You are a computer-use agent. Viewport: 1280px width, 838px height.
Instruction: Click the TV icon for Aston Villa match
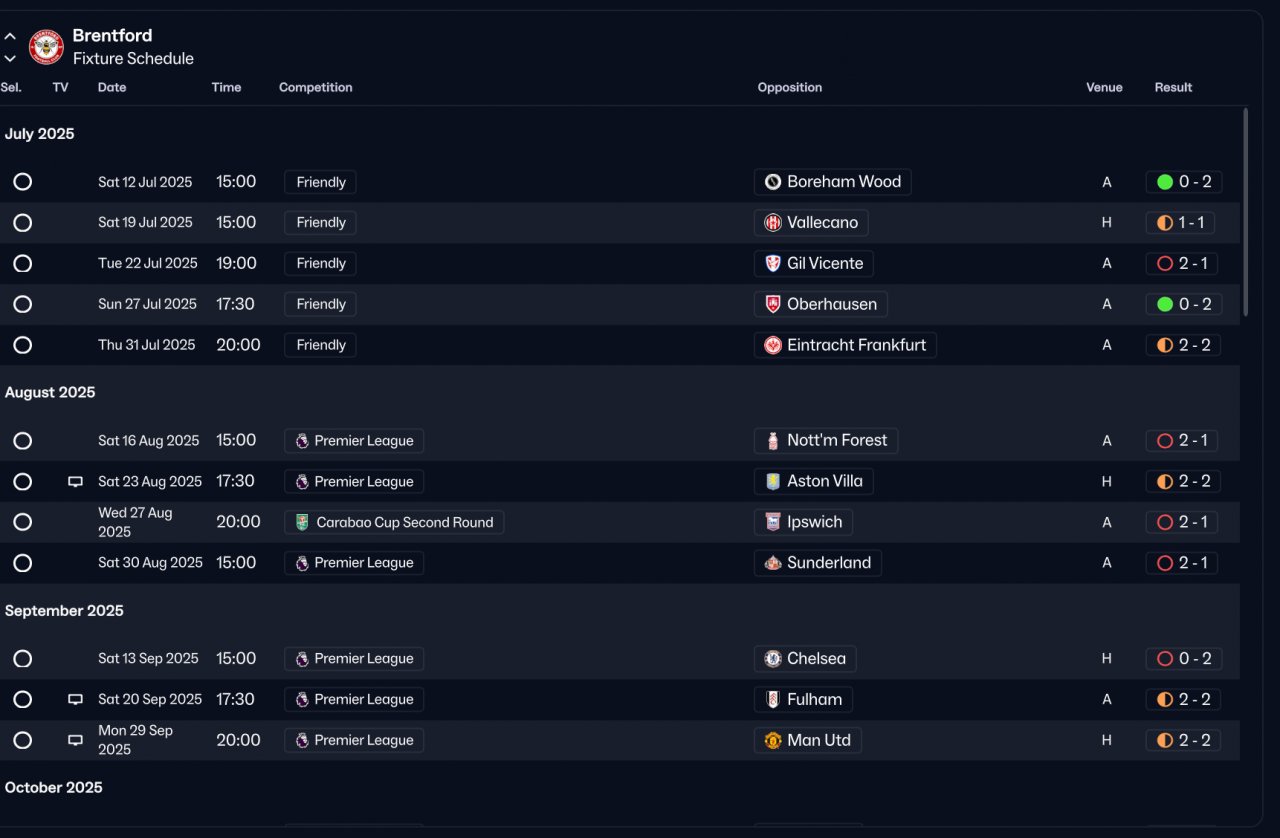coord(75,482)
